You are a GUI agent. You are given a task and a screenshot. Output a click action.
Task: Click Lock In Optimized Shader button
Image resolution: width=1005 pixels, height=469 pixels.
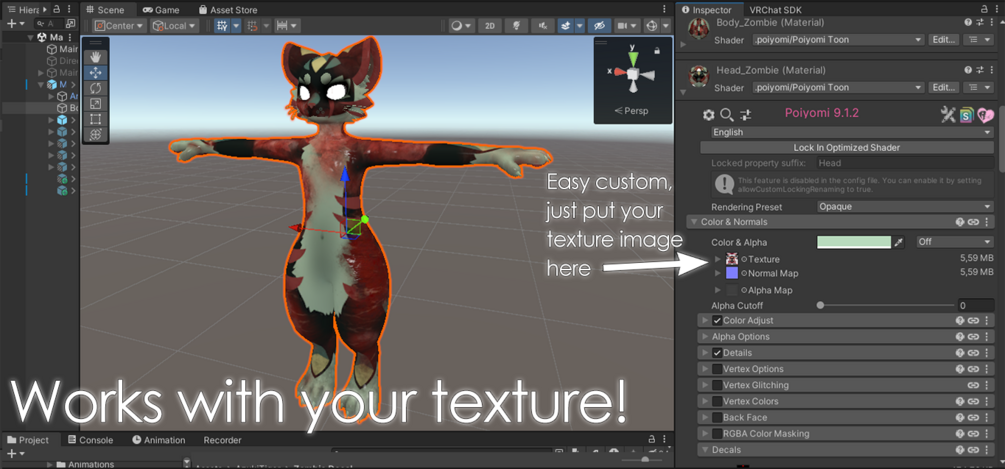[x=847, y=147]
